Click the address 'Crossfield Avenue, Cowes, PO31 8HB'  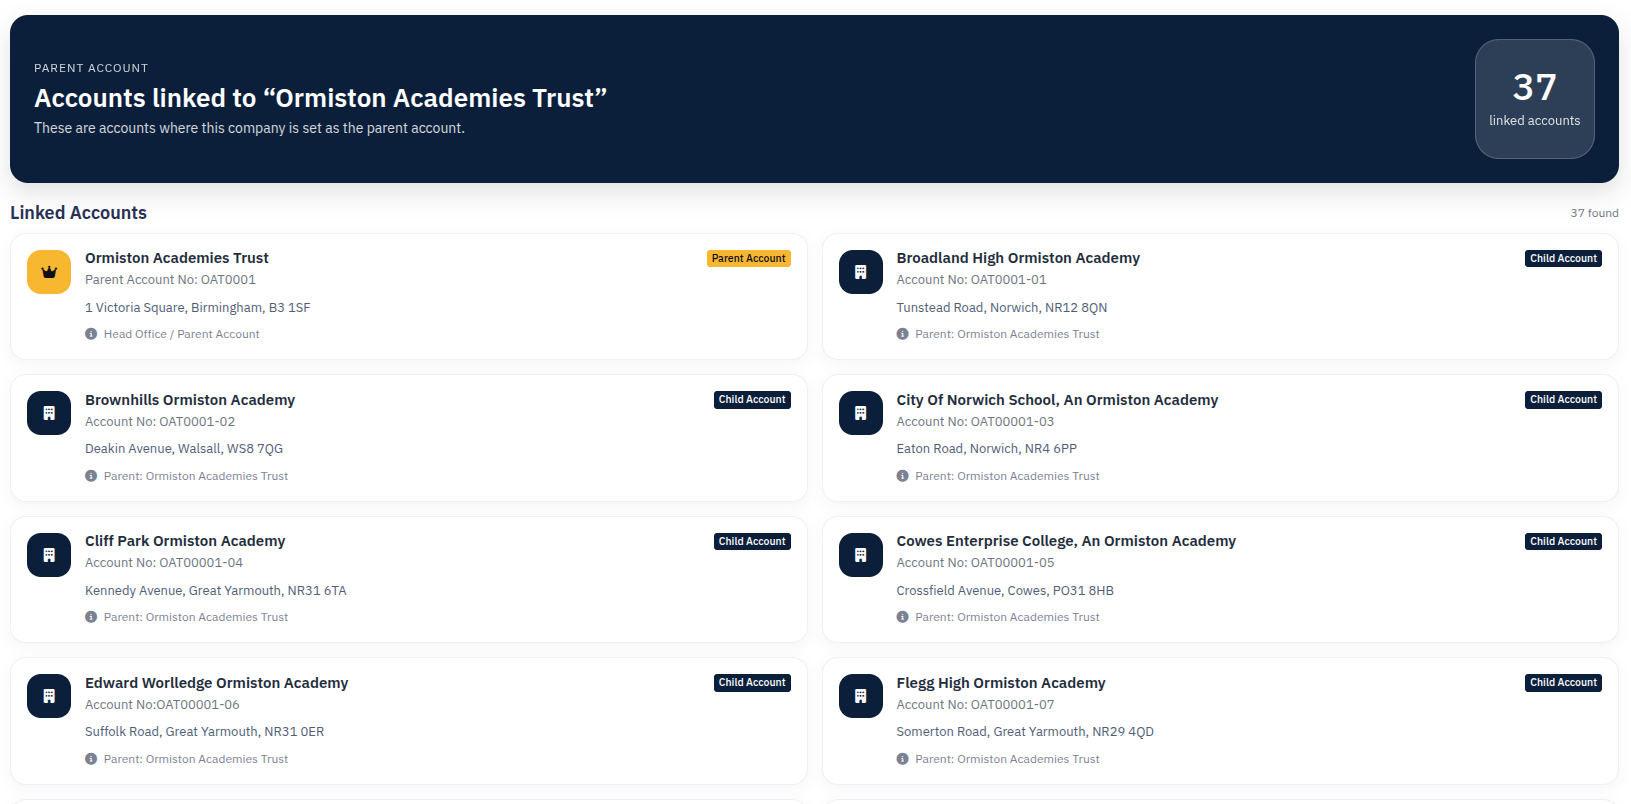click(x=1005, y=591)
